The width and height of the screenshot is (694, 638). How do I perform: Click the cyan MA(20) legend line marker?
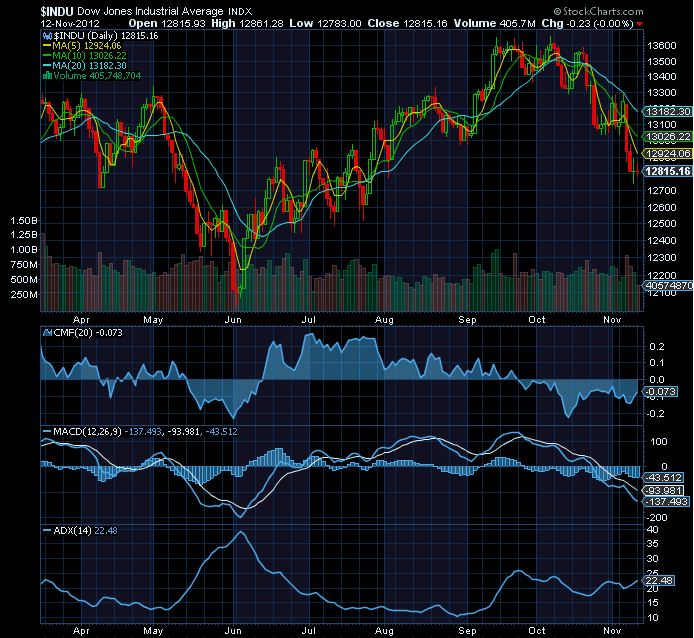tap(47, 66)
